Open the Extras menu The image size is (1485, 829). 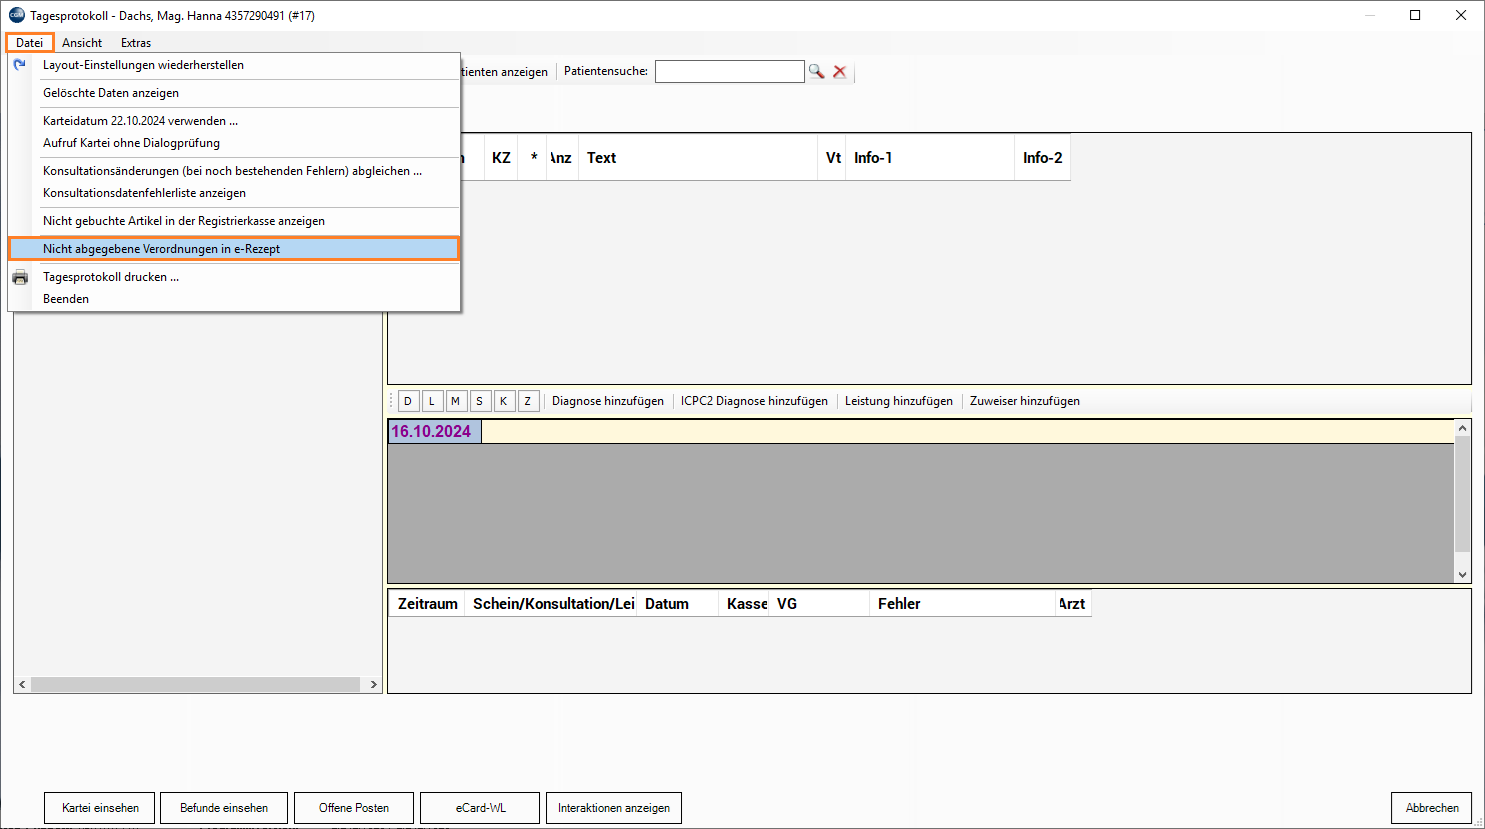click(136, 43)
